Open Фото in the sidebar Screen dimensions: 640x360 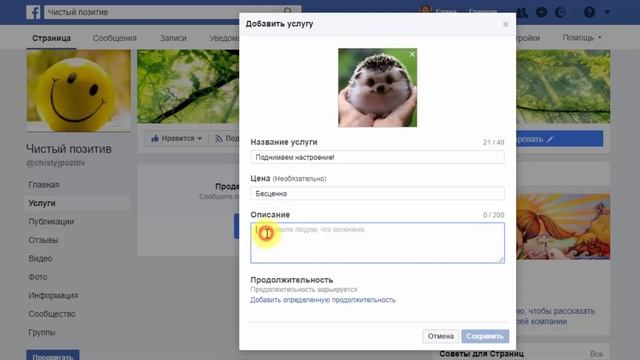[x=38, y=277]
